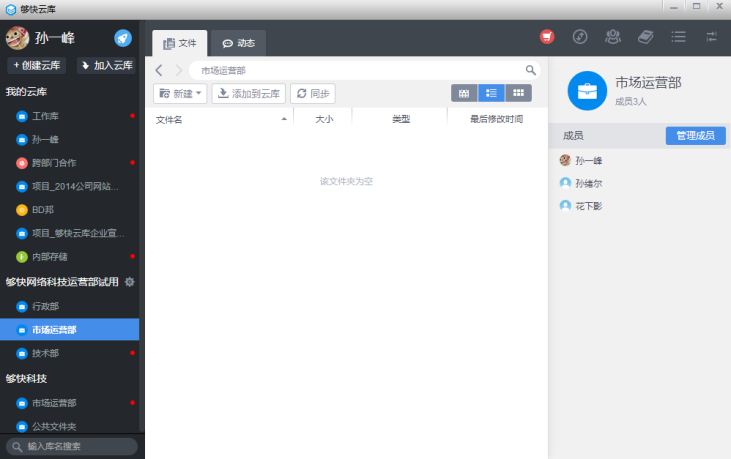Click the circular transfer icon in top toolbar
Image resolution: width=731 pixels, height=459 pixels.
coord(580,37)
